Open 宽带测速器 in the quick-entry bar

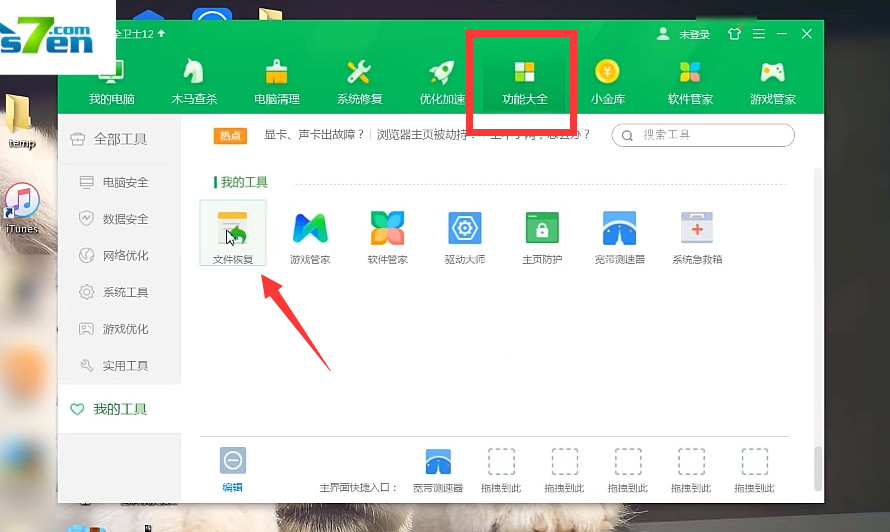438,470
